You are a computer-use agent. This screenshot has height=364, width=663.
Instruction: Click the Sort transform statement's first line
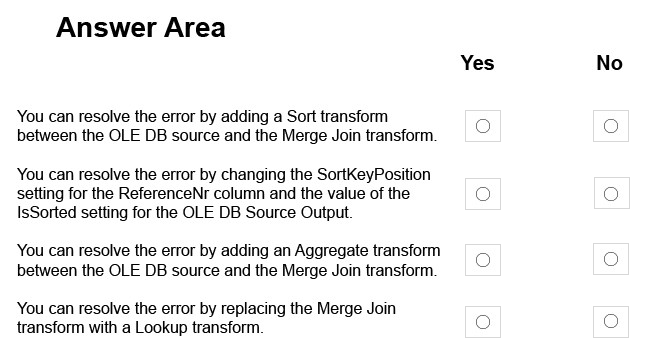[202, 116]
